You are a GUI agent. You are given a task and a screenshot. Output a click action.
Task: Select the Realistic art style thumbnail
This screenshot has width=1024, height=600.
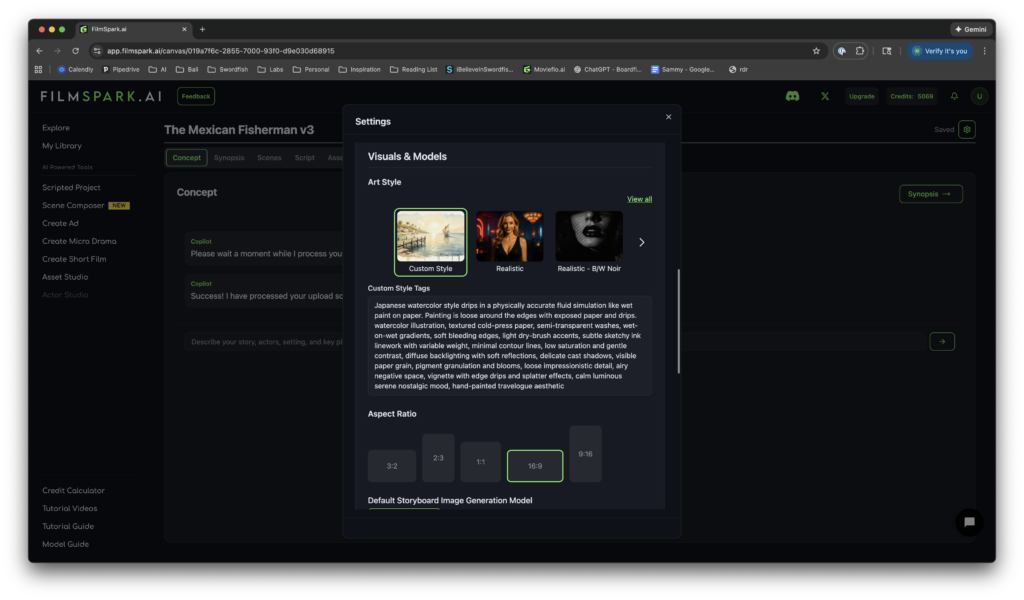tap(510, 235)
